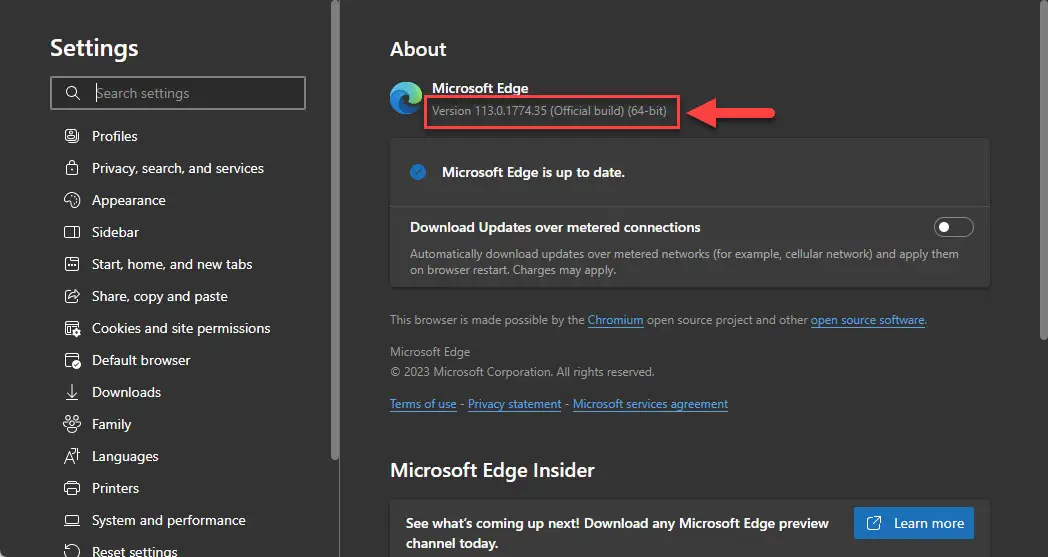This screenshot has height=557, width=1048.
Task: Open Default browser settings
Action: 141,360
